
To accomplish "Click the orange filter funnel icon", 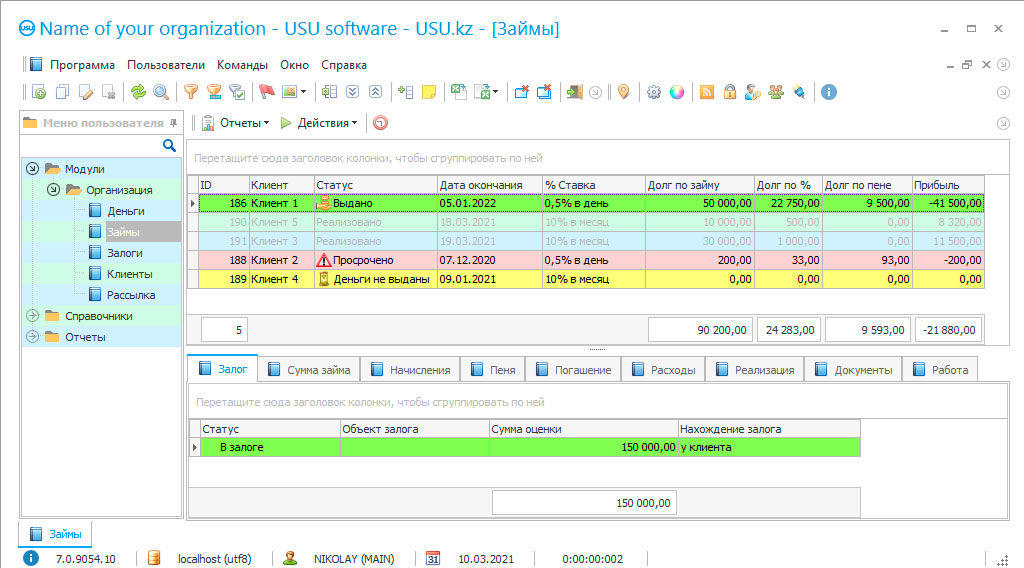I will pyautogui.click(x=191, y=92).
